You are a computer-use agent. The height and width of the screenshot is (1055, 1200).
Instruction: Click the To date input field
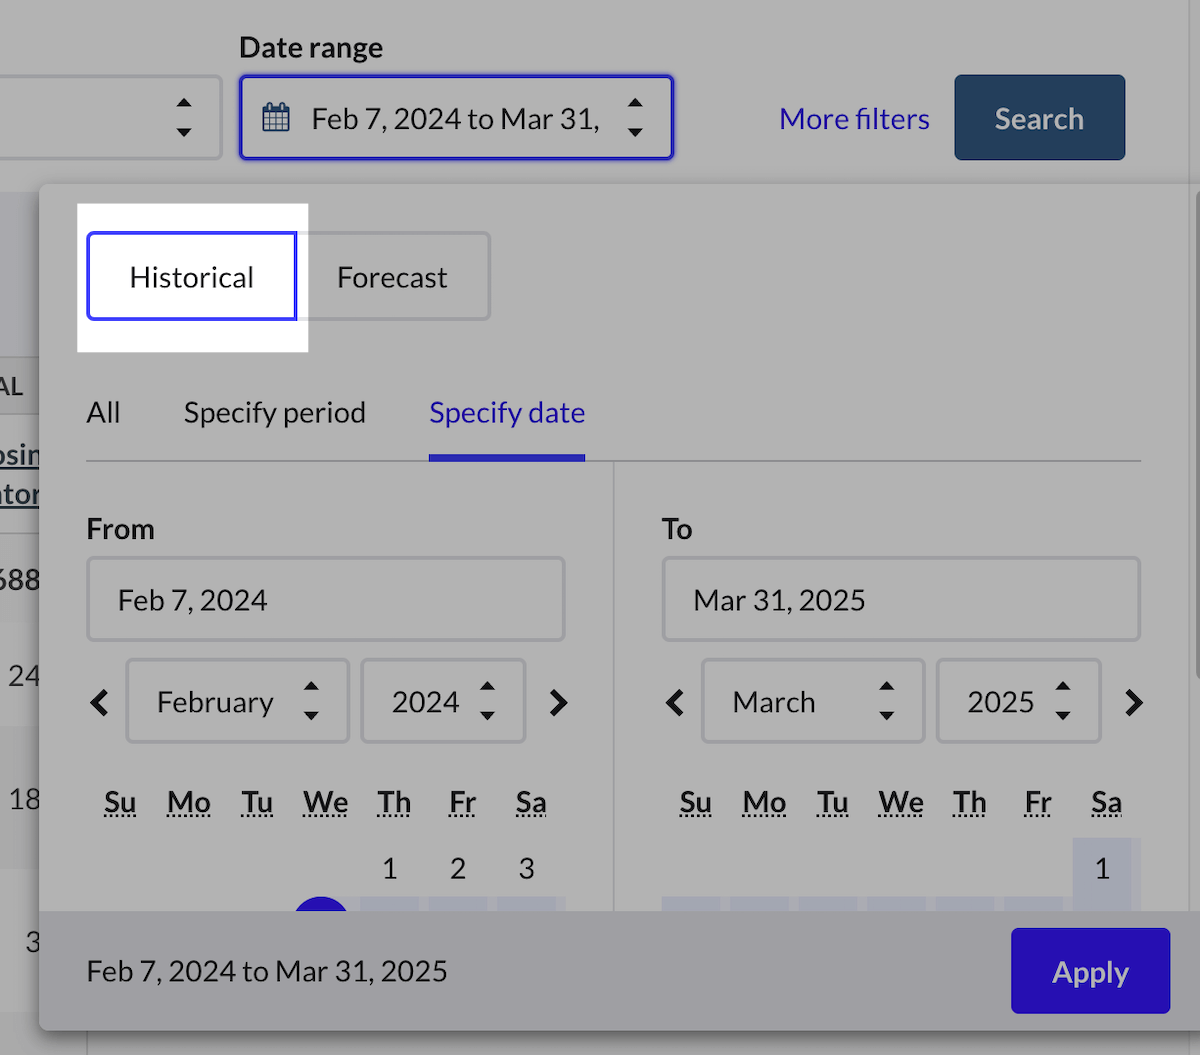tap(900, 599)
